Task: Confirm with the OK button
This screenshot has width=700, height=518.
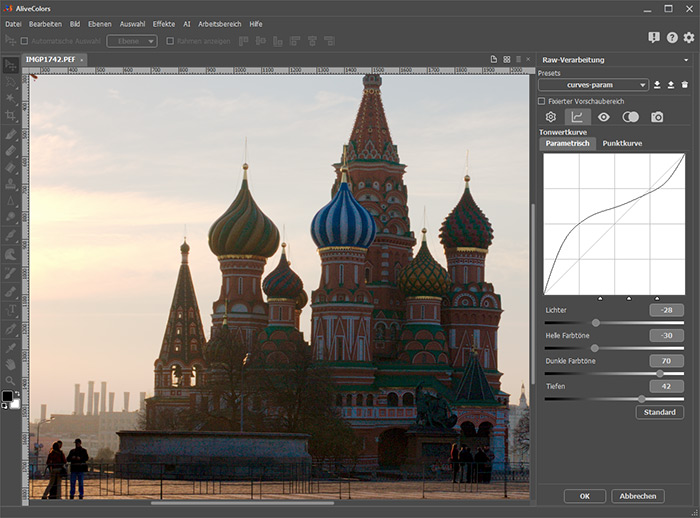Action: [585, 496]
